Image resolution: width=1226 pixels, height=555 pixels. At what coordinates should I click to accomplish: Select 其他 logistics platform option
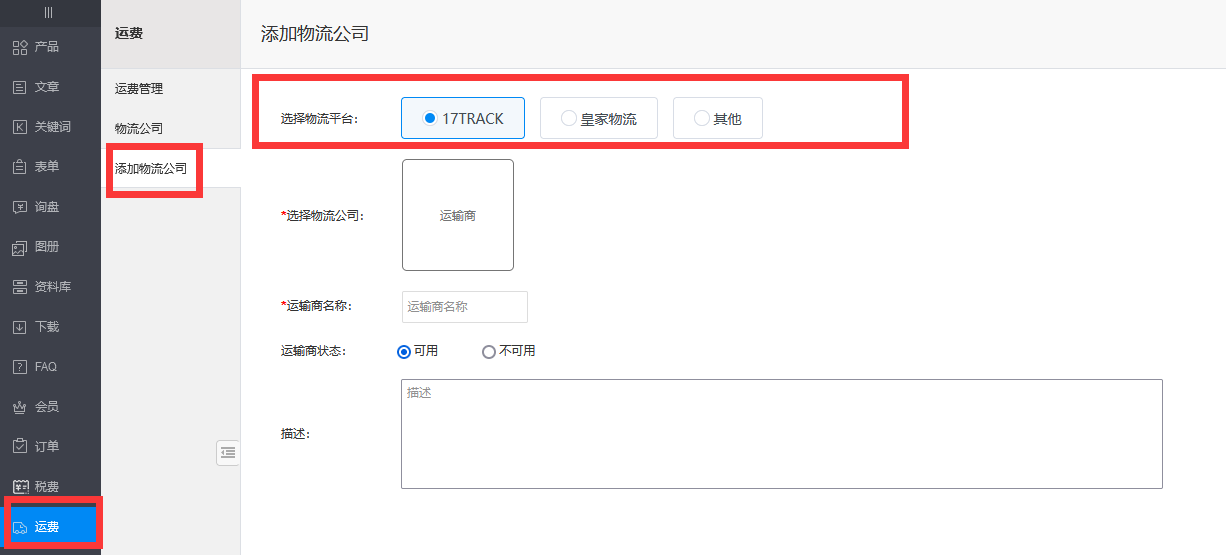717,118
